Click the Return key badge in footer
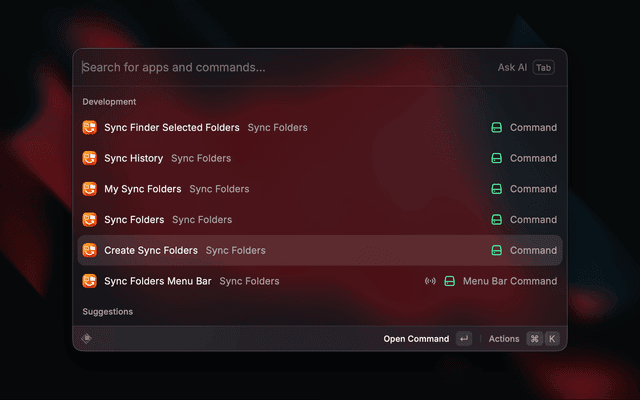The image size is (640, 400). point(464,339)
